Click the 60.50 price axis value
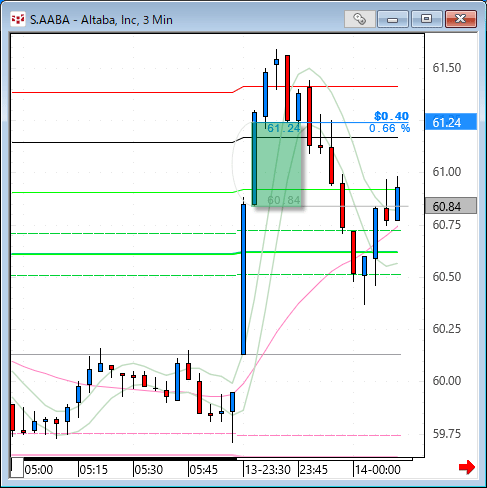Image resolution: width=487 pixels, height=488 pixels. [447, 277]
